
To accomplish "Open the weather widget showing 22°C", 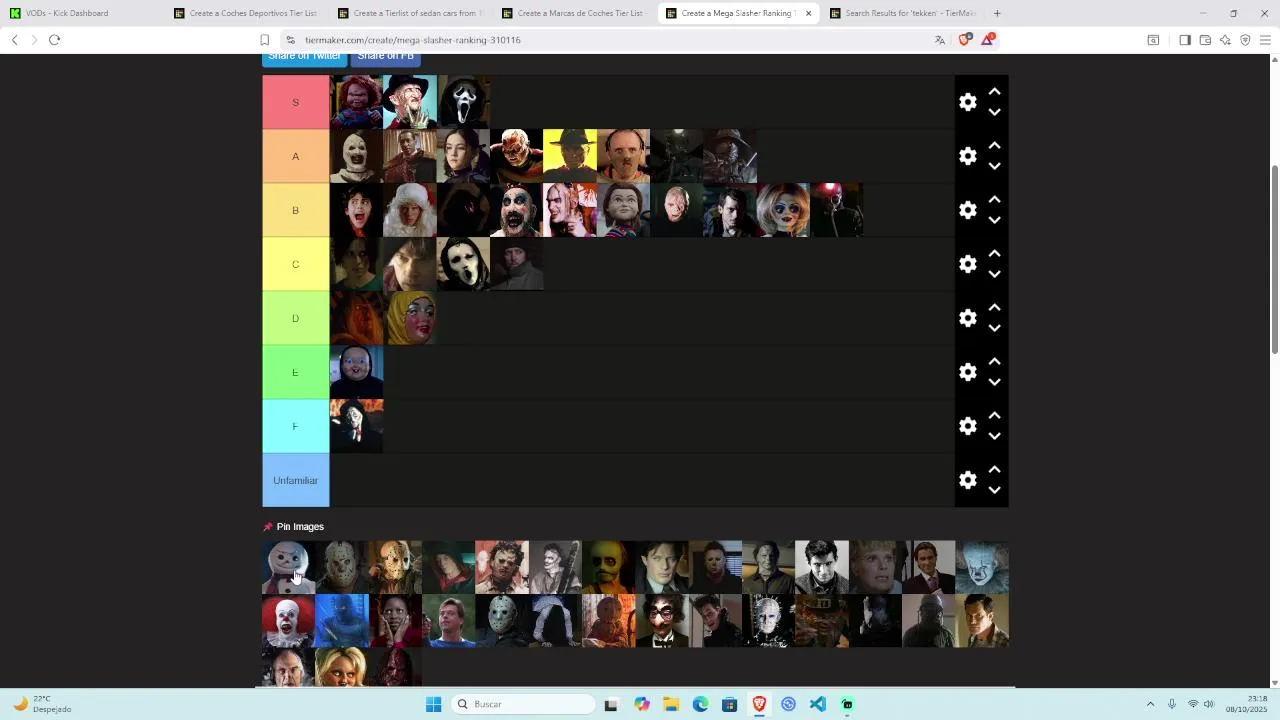I will (x=40, y=704).
